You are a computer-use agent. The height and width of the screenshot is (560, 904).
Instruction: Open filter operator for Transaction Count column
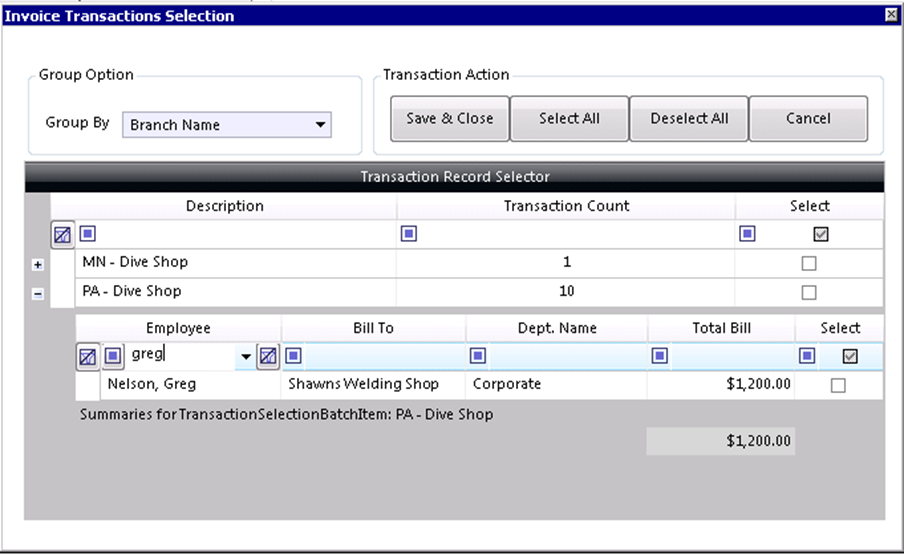coord(409,234)
